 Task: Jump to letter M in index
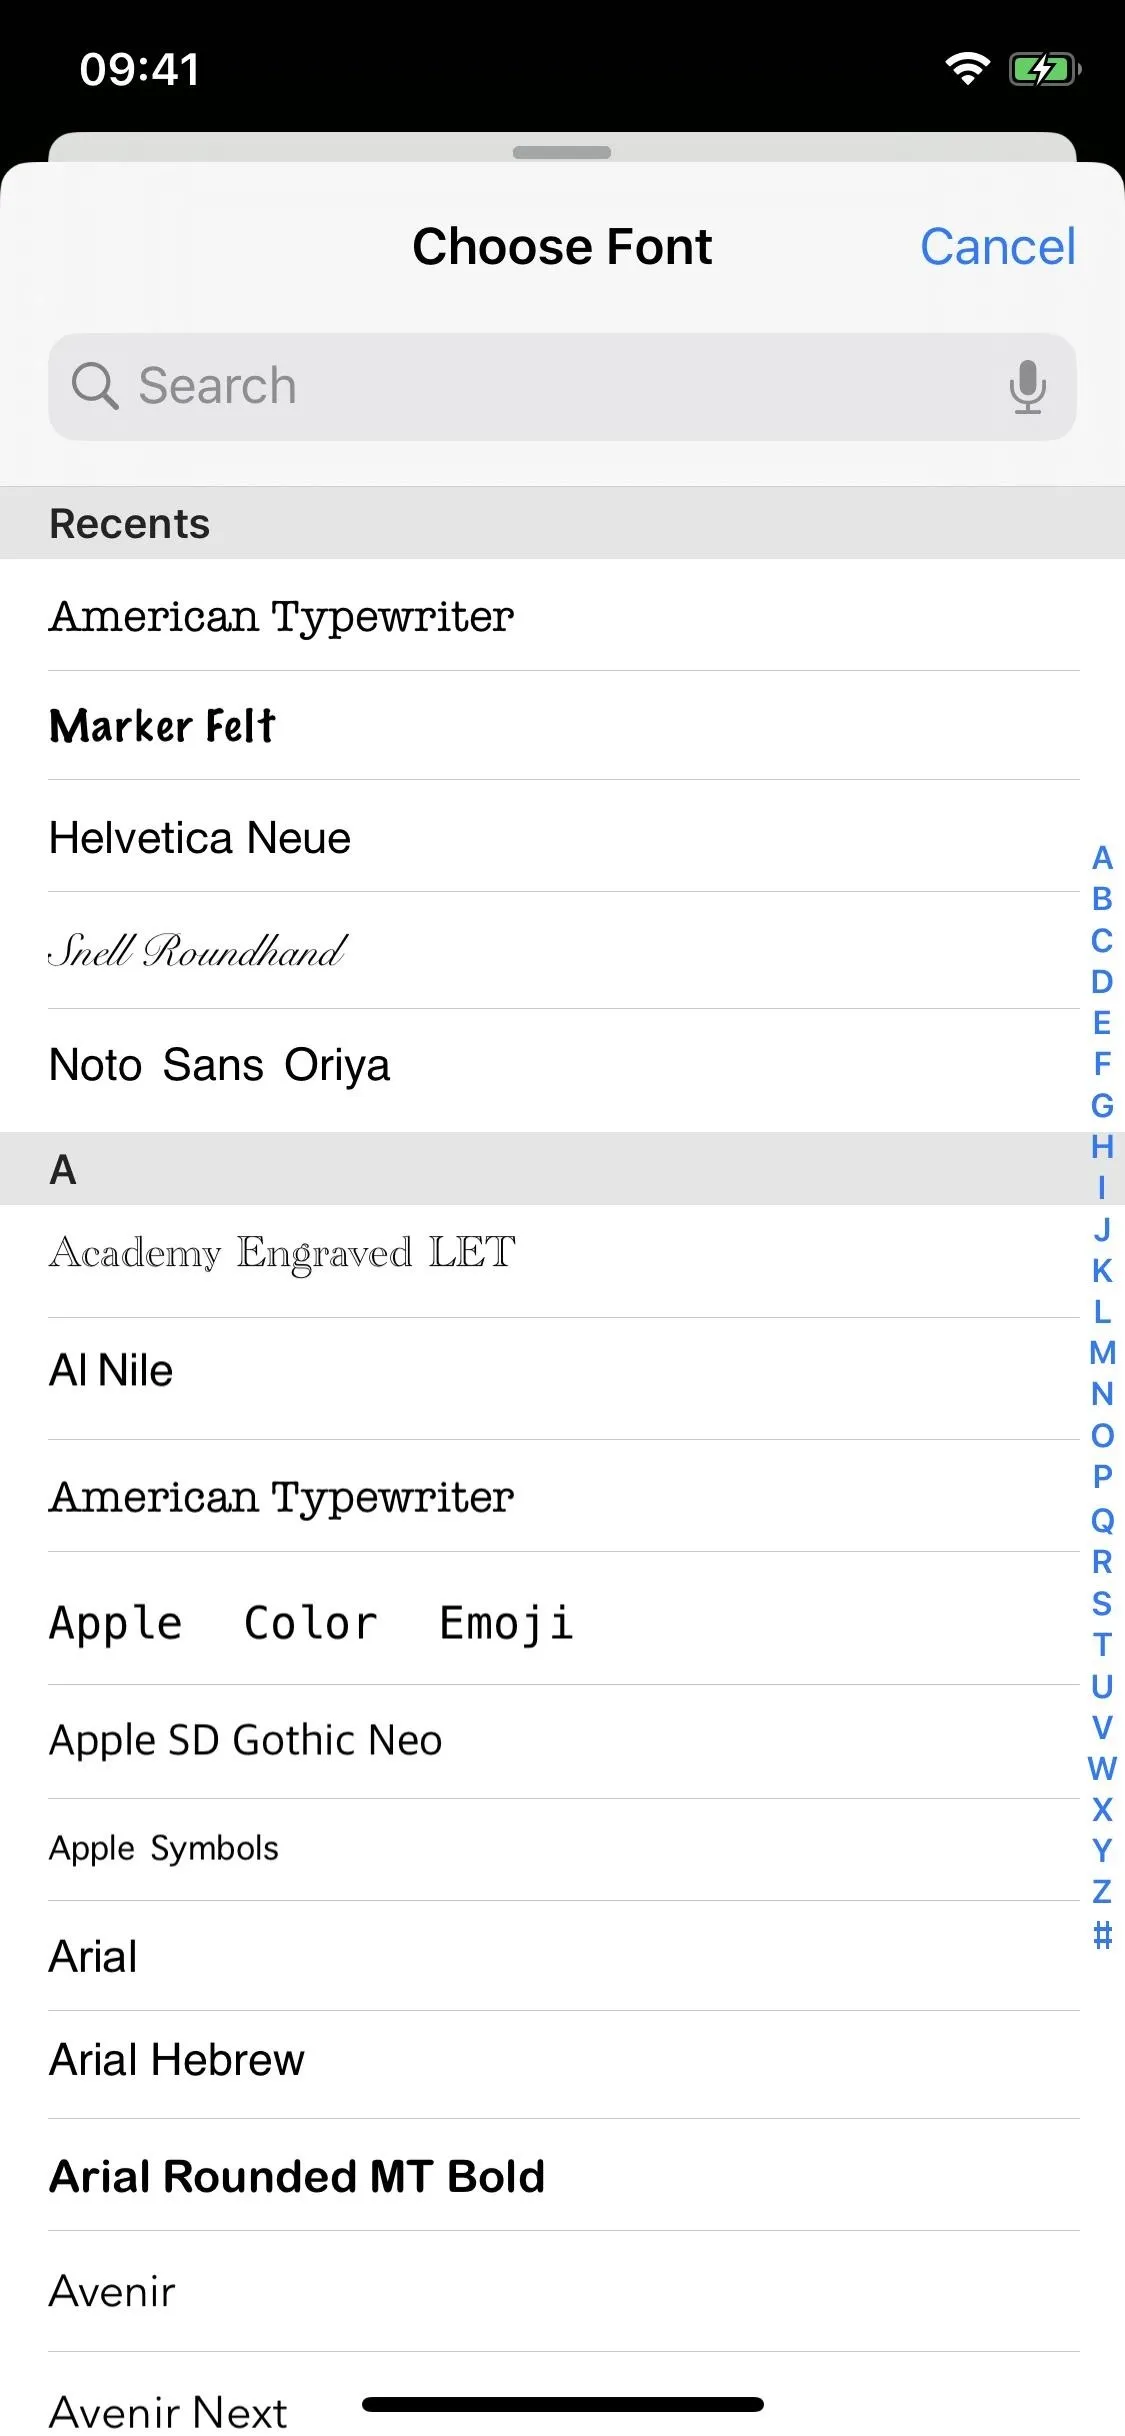1102,1353
